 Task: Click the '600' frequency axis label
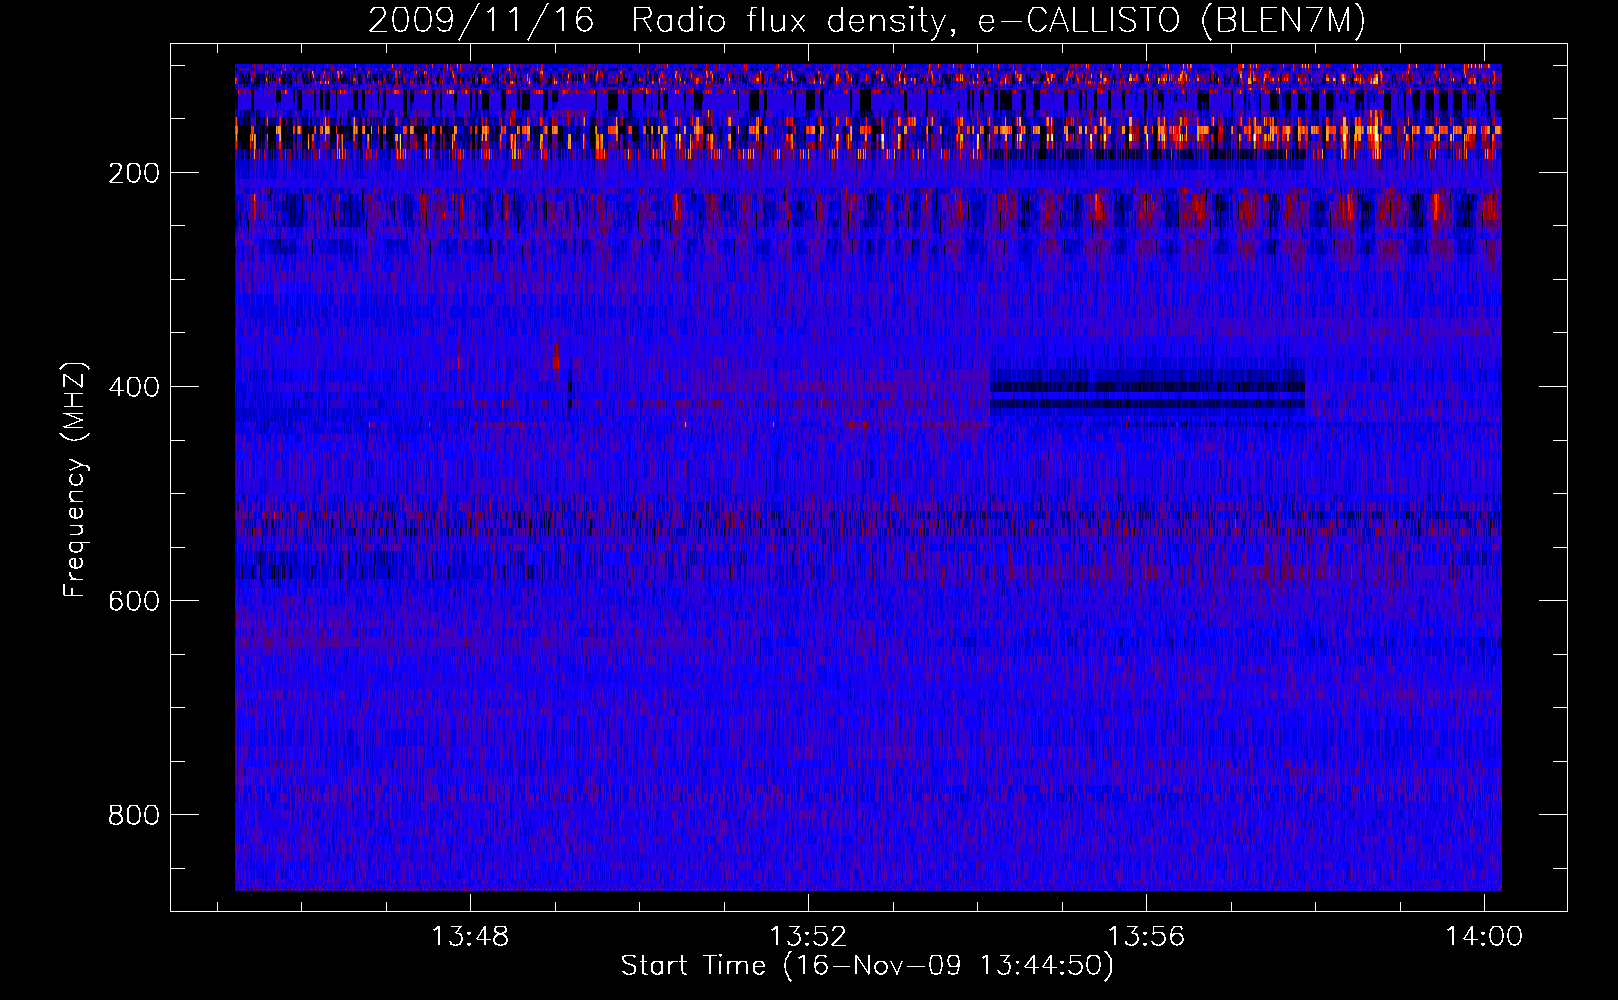tap(134, 601)
